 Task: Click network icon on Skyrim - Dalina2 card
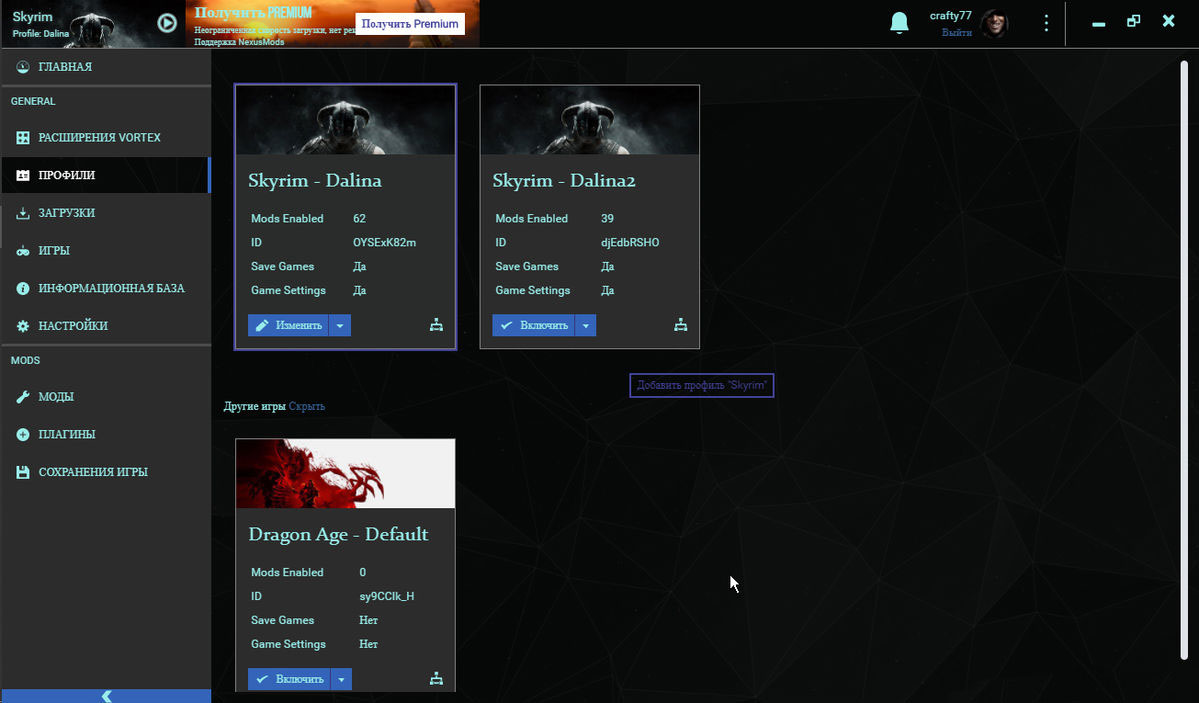pyautogui.click(x=680, y=325)
